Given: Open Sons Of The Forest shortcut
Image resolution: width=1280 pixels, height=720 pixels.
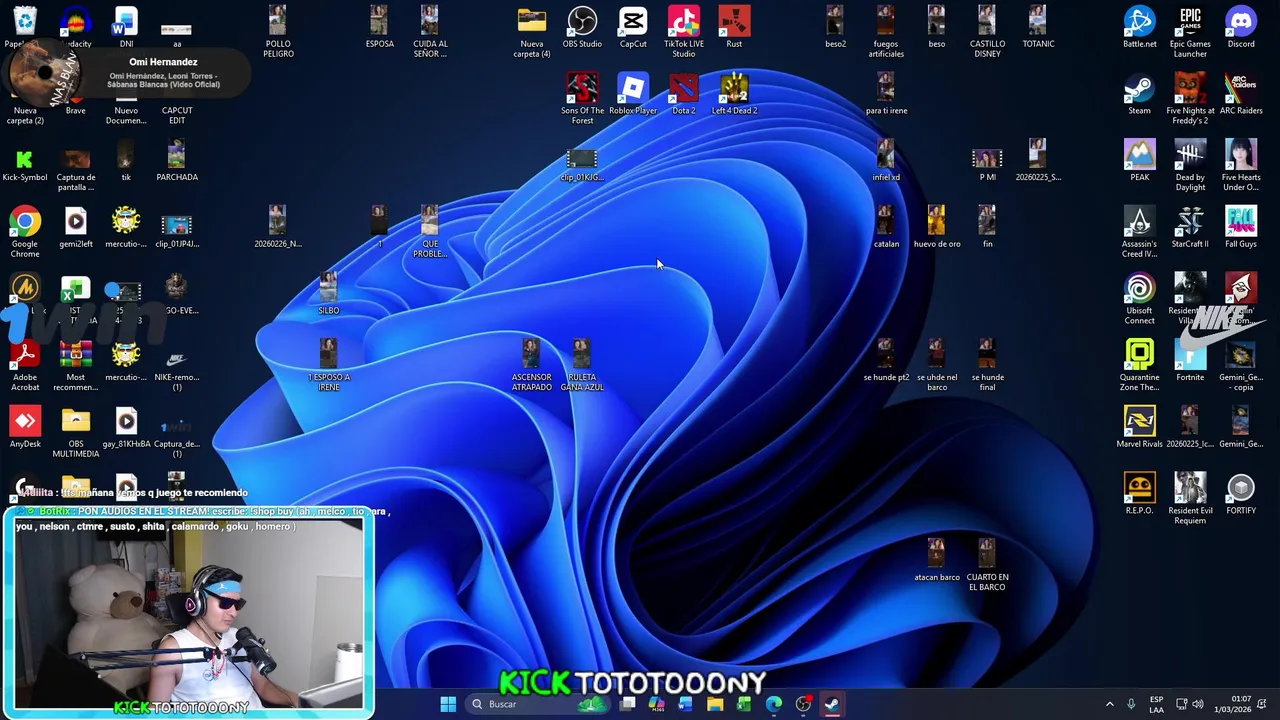Looking at the screenshot, I should [x=582, y=99].
